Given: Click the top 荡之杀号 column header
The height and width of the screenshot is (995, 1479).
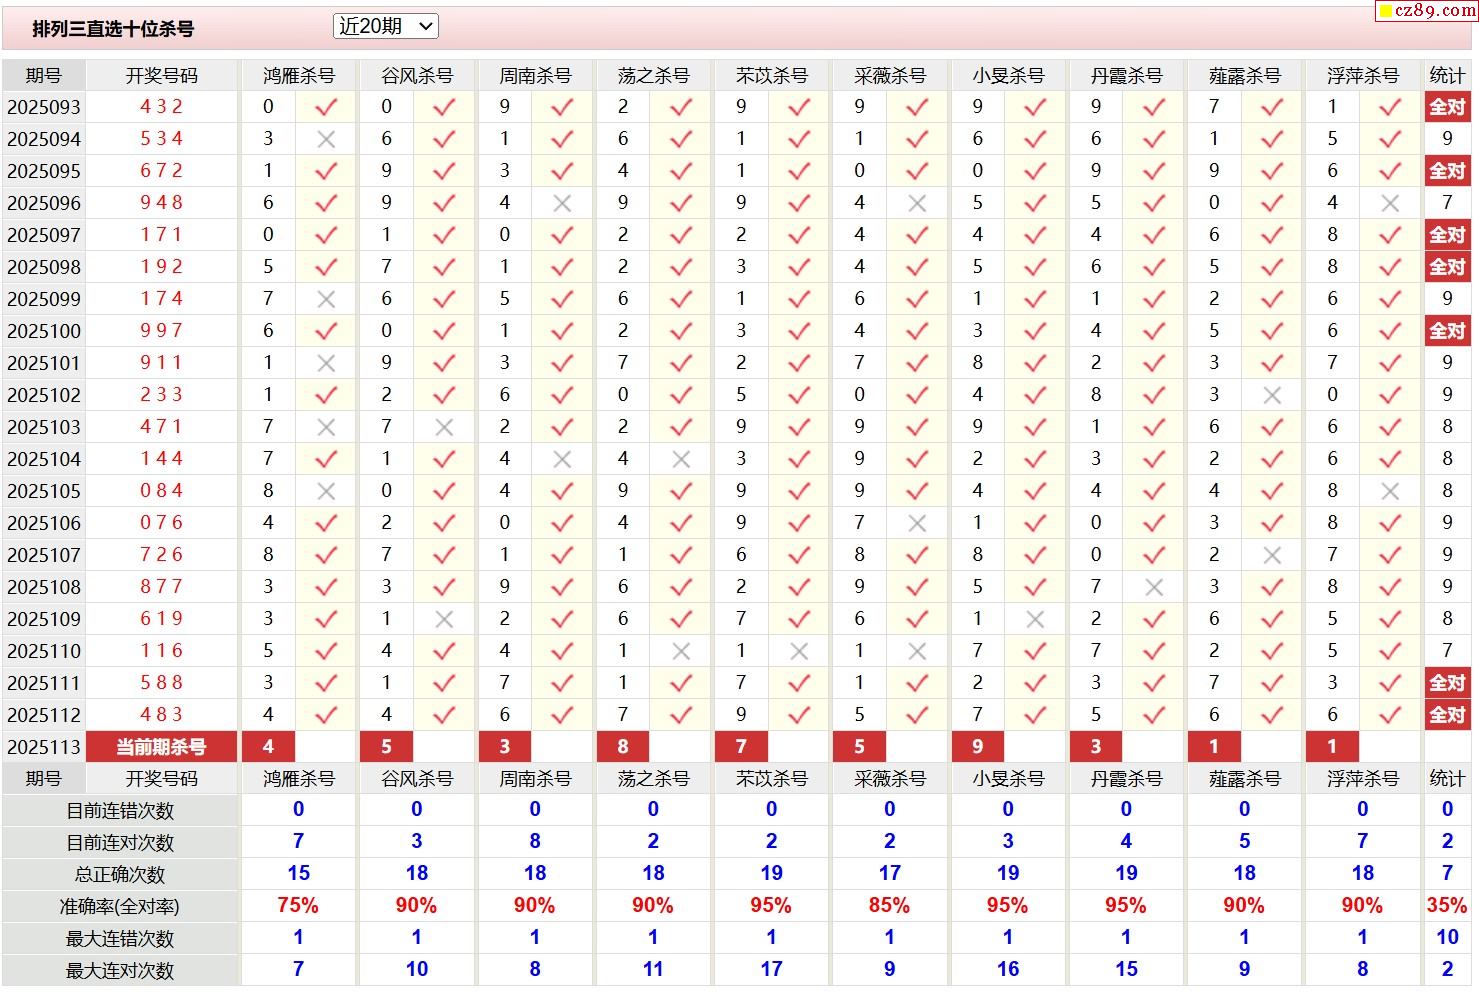Looking at the screenshot, I should click(653, 75).
